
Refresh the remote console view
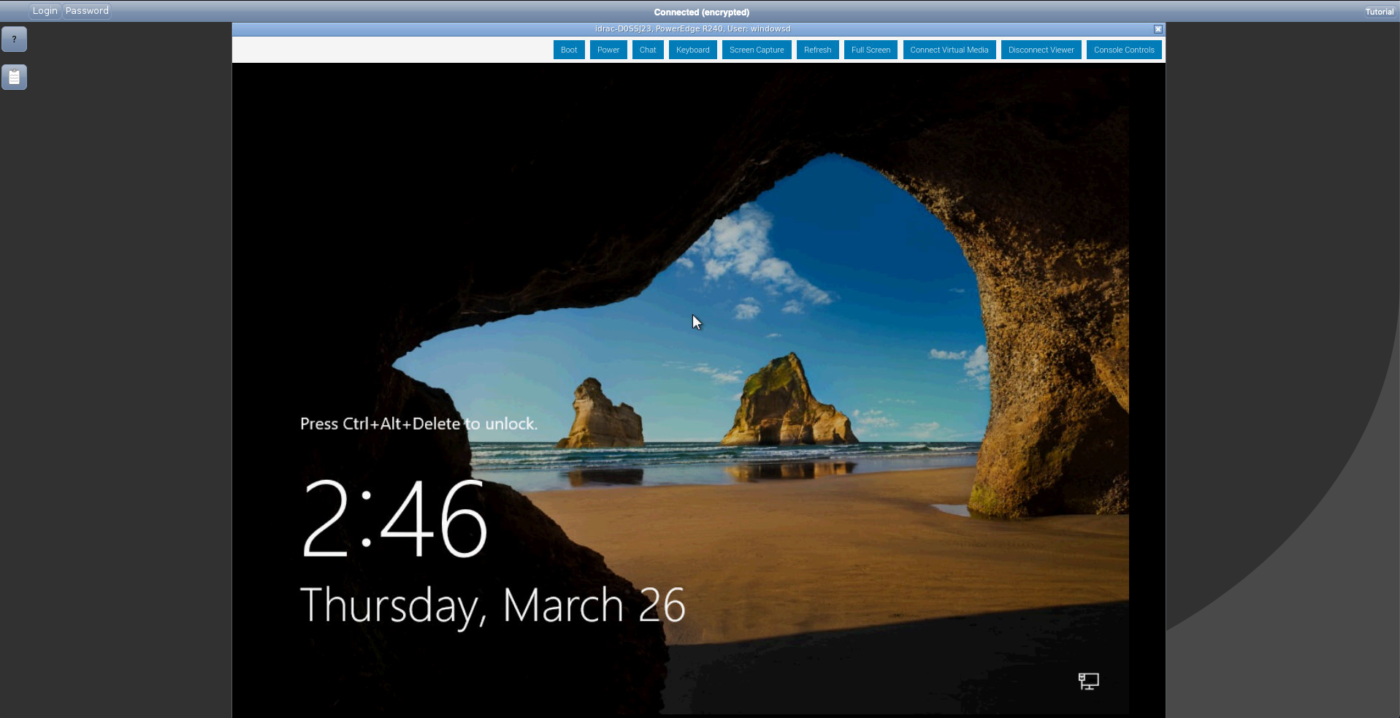coord(817,49)
